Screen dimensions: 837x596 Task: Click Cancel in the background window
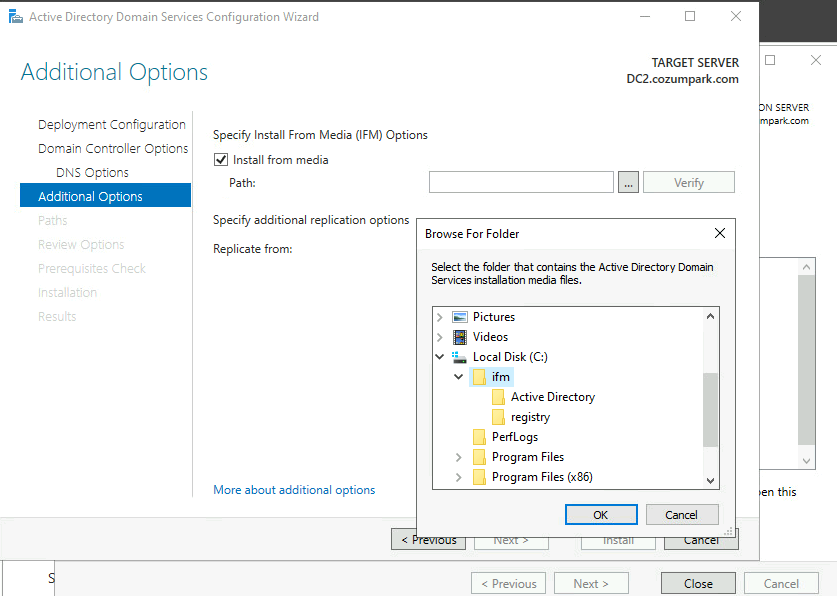coord(781,584)
